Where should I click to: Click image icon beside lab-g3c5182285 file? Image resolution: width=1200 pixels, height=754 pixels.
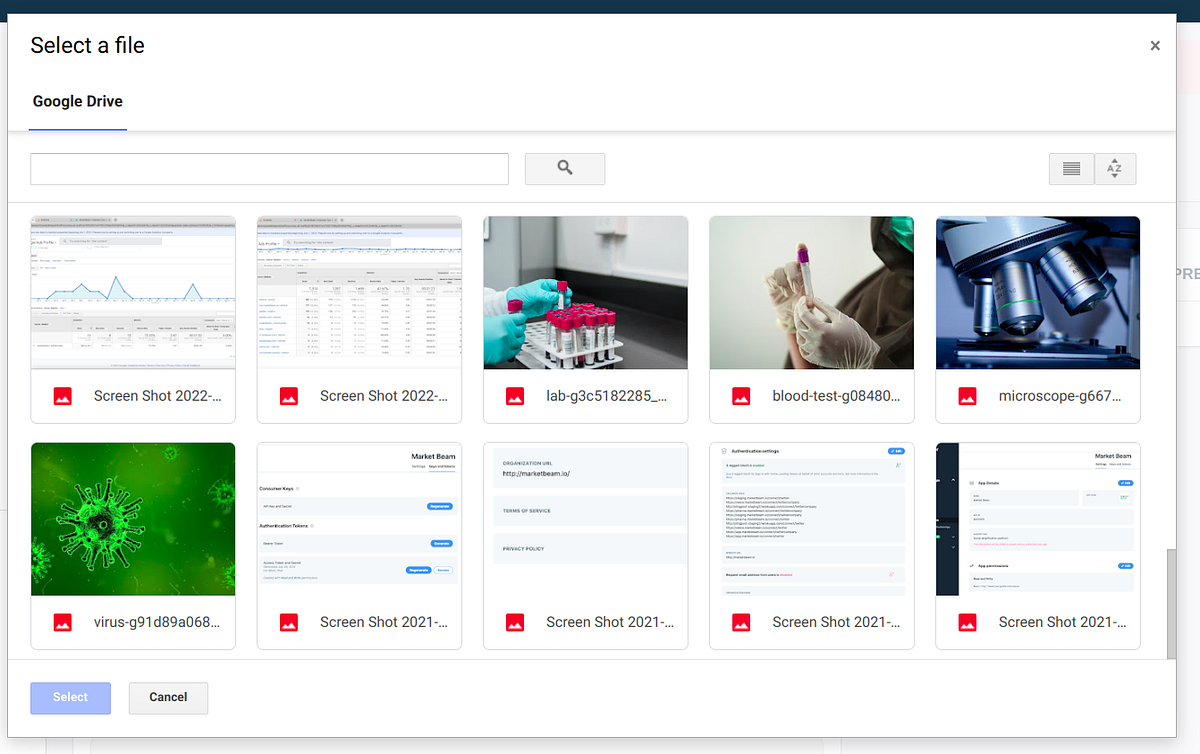(514, 396)
